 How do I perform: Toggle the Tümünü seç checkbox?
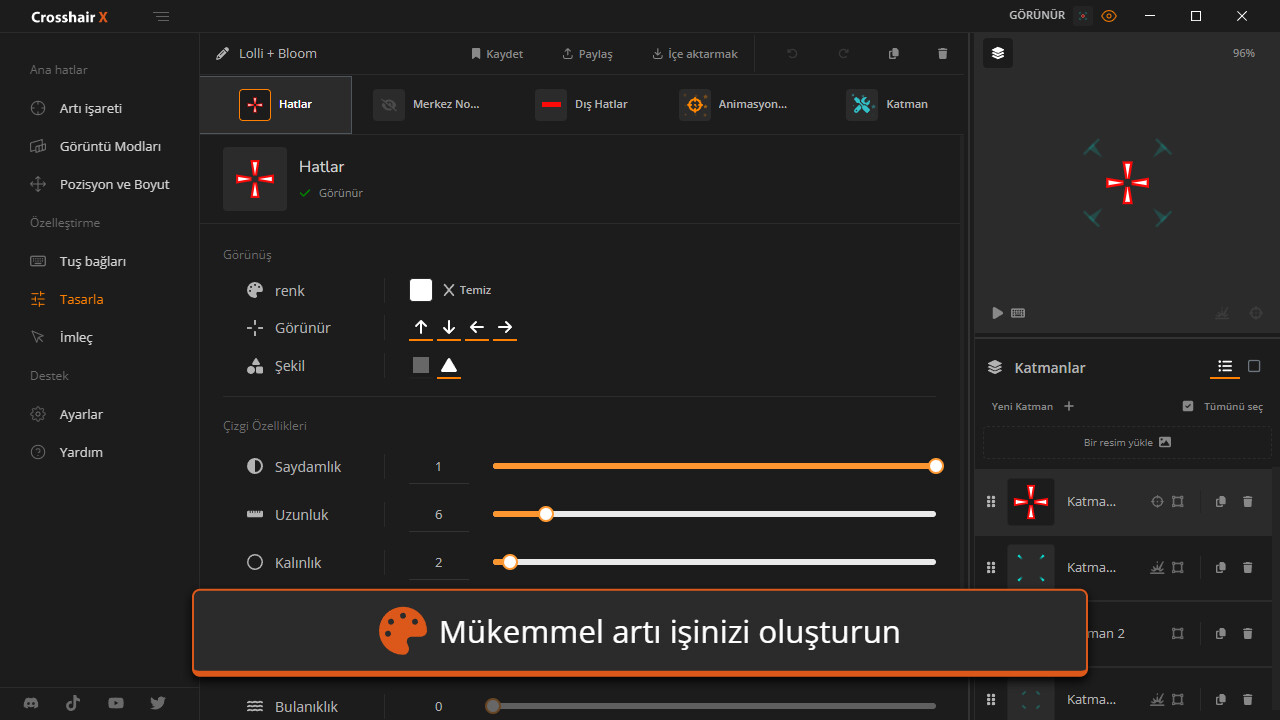click(1188, 406)
